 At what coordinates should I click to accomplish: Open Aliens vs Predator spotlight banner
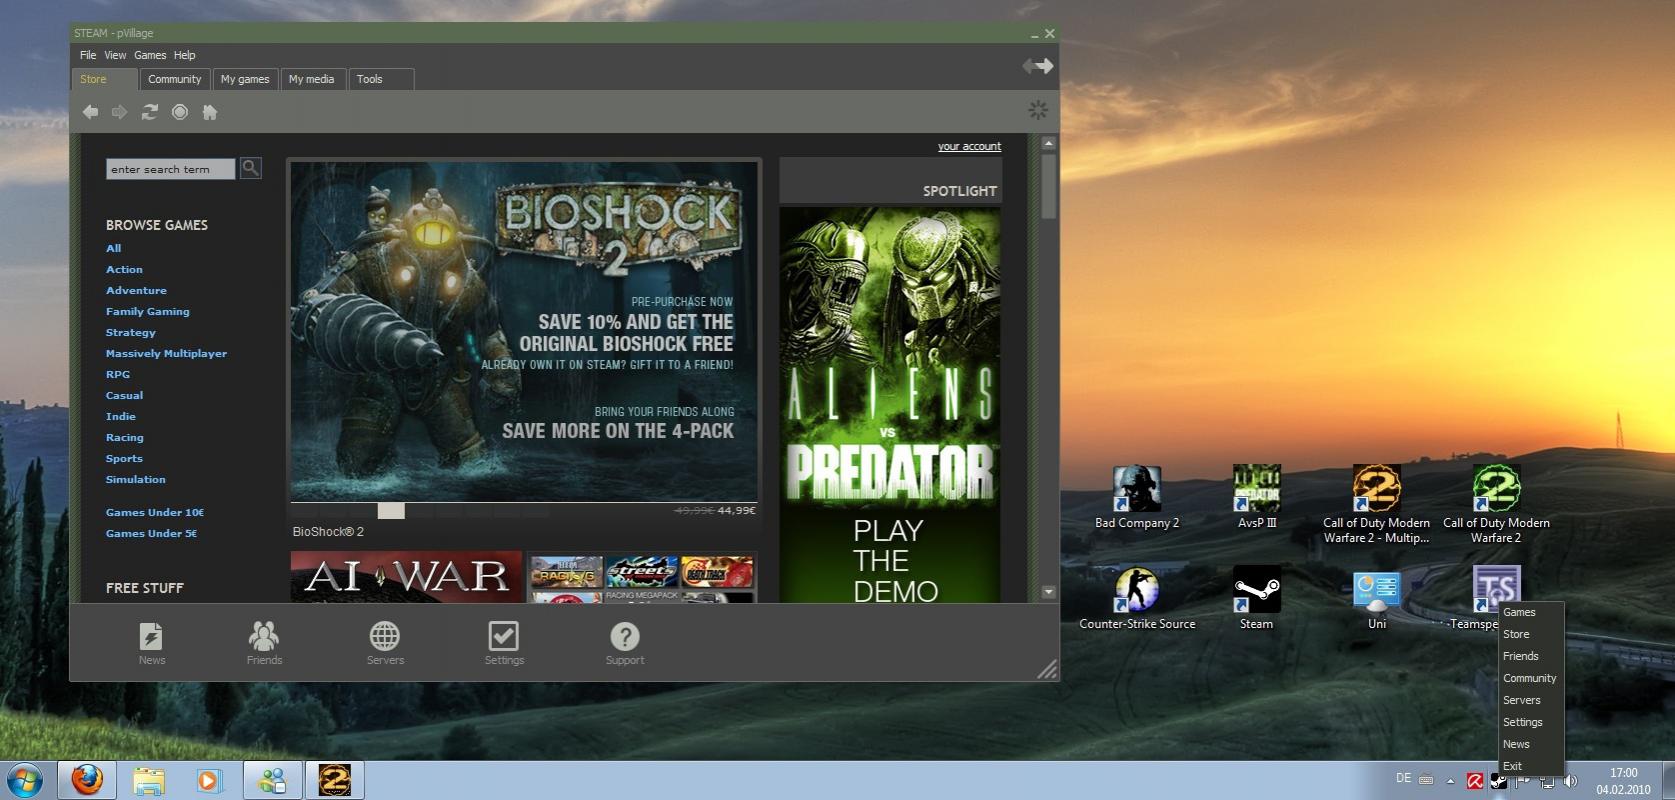click(890, 405)
